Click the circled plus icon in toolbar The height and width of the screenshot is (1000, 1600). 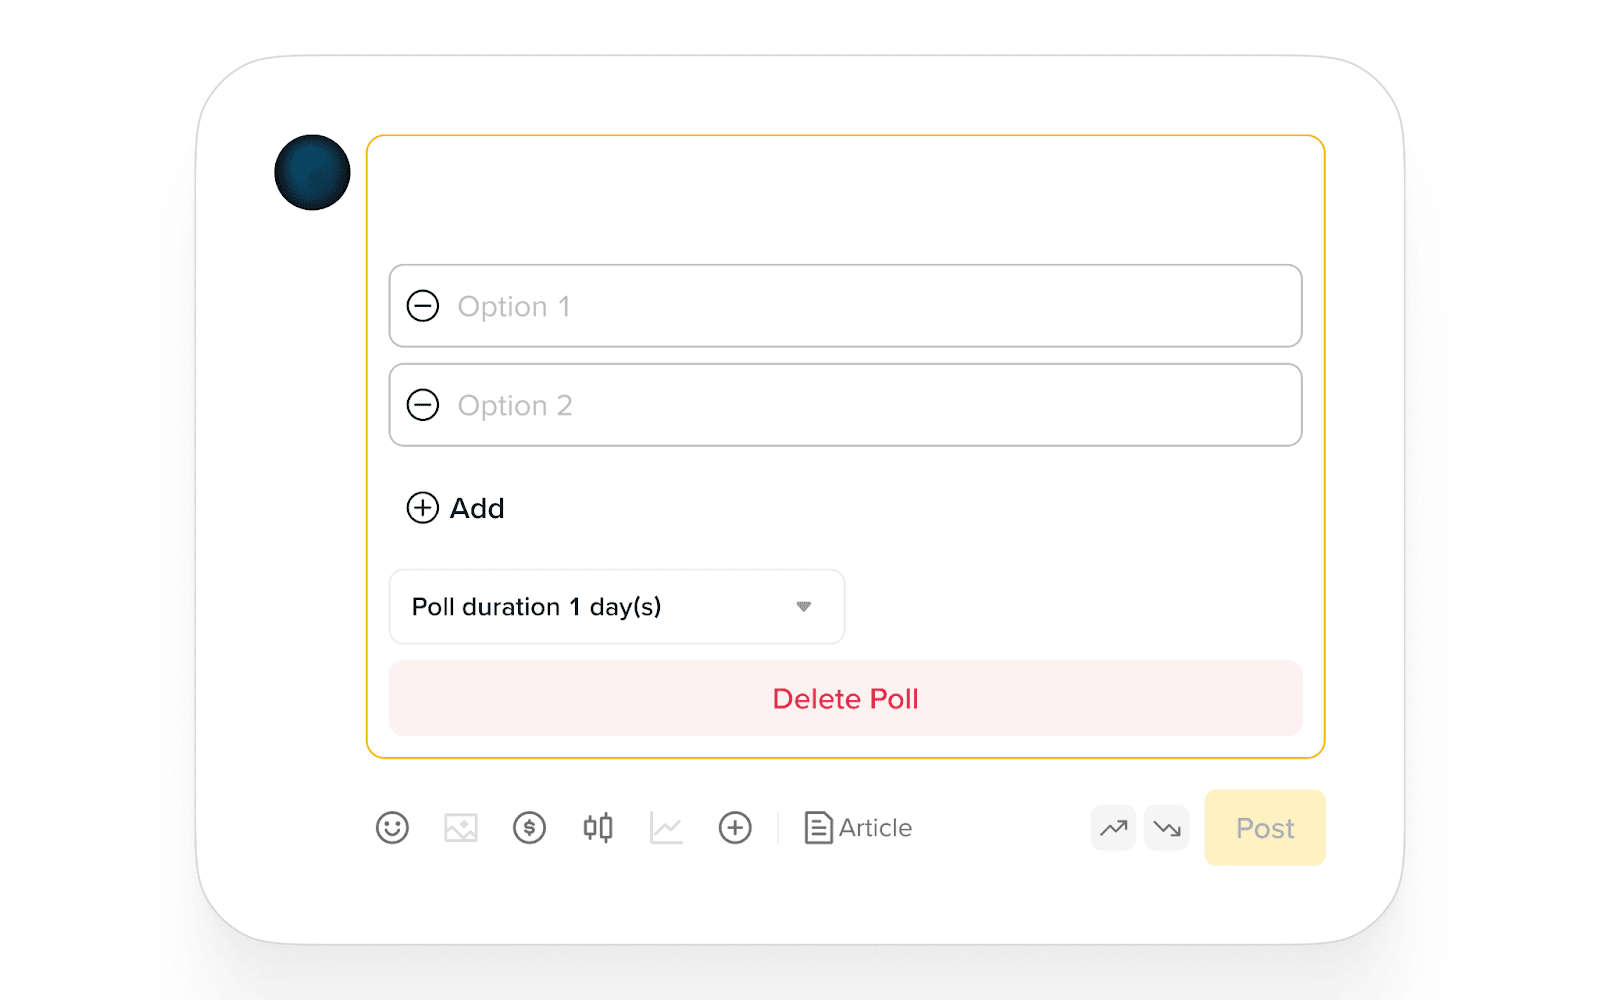pos(735,828)
